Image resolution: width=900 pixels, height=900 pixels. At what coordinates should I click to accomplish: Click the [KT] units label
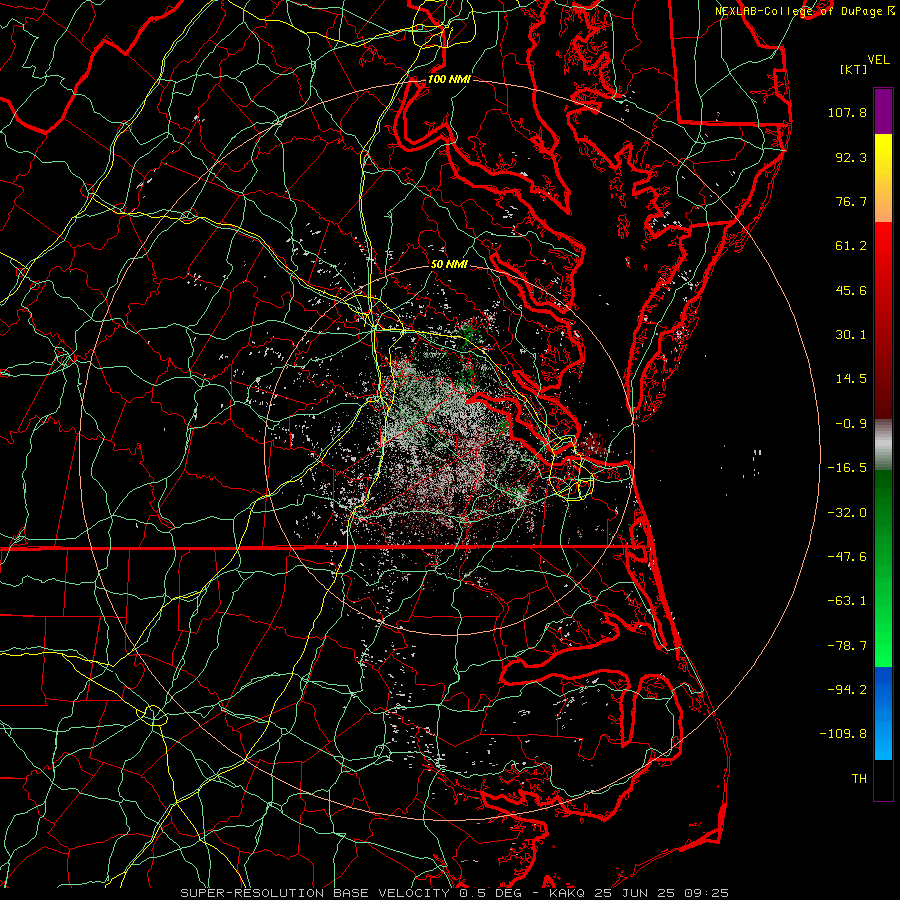pos(854,69)
